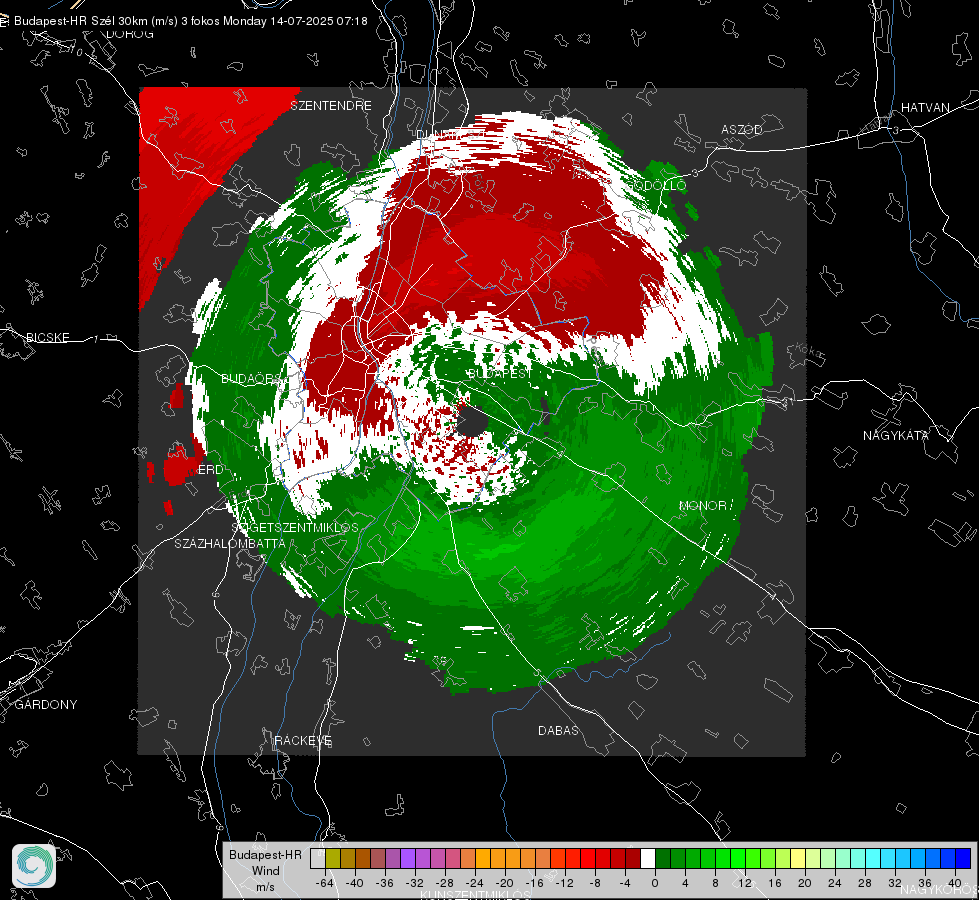Pick the light gray first legend swatch

pos(318,858)
